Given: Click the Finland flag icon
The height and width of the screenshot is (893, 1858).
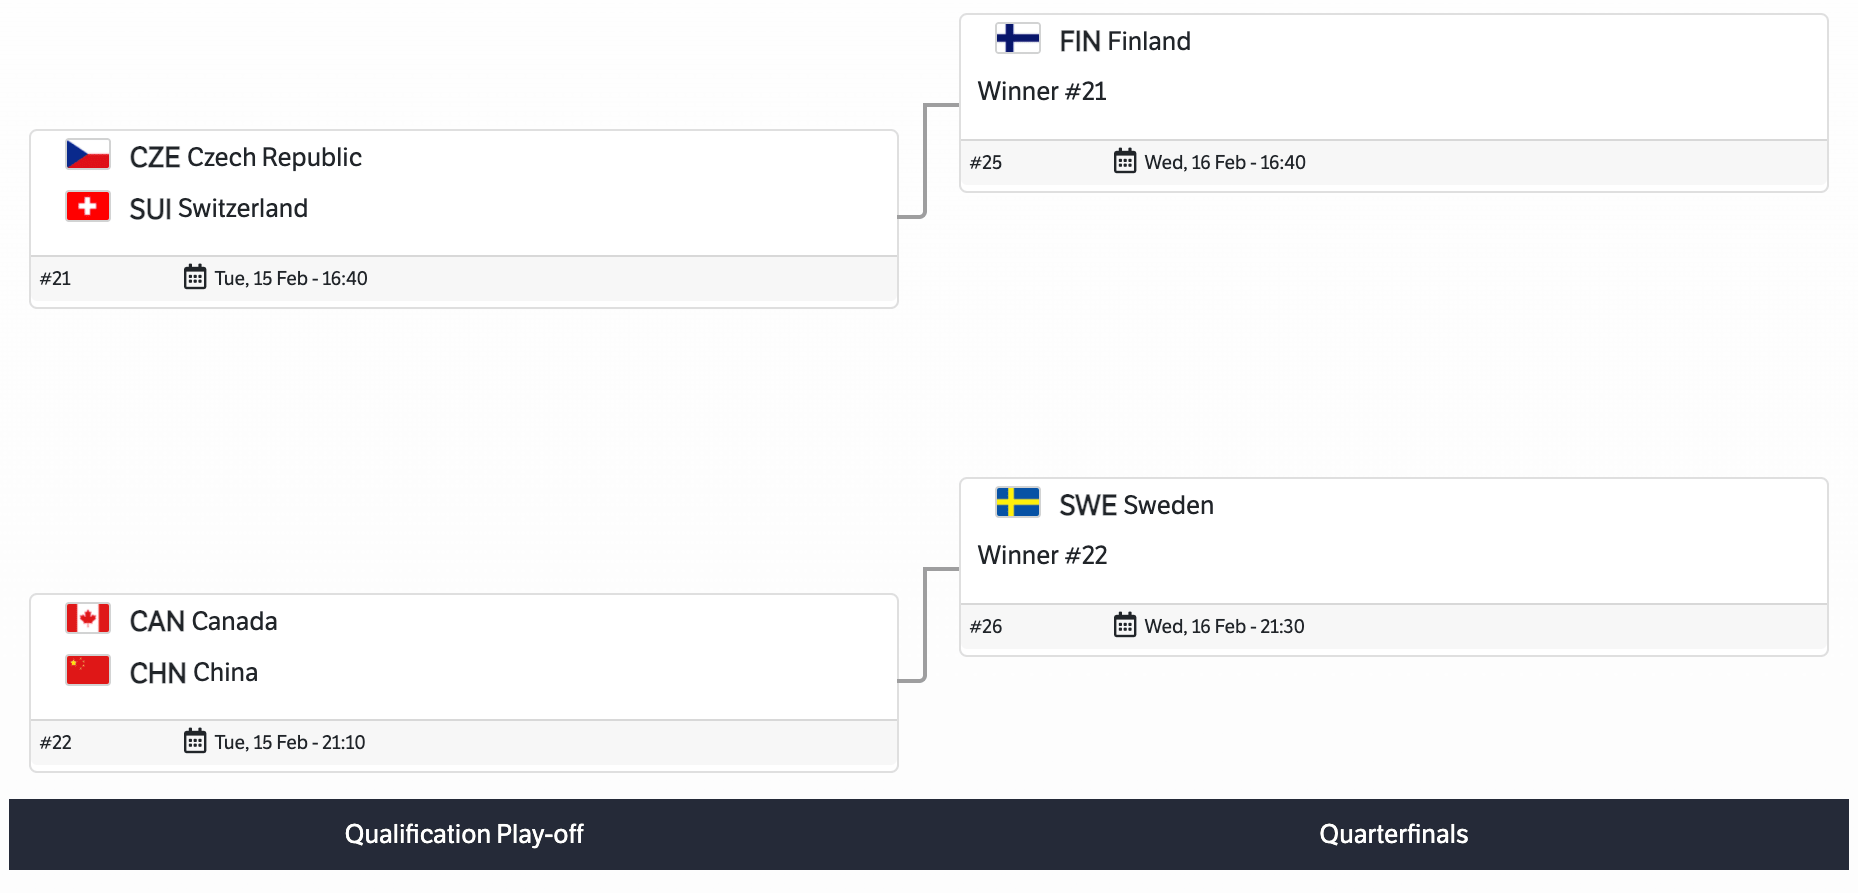Looking at the screenshot, I should pyautogui.click(x=1018, y=39).
